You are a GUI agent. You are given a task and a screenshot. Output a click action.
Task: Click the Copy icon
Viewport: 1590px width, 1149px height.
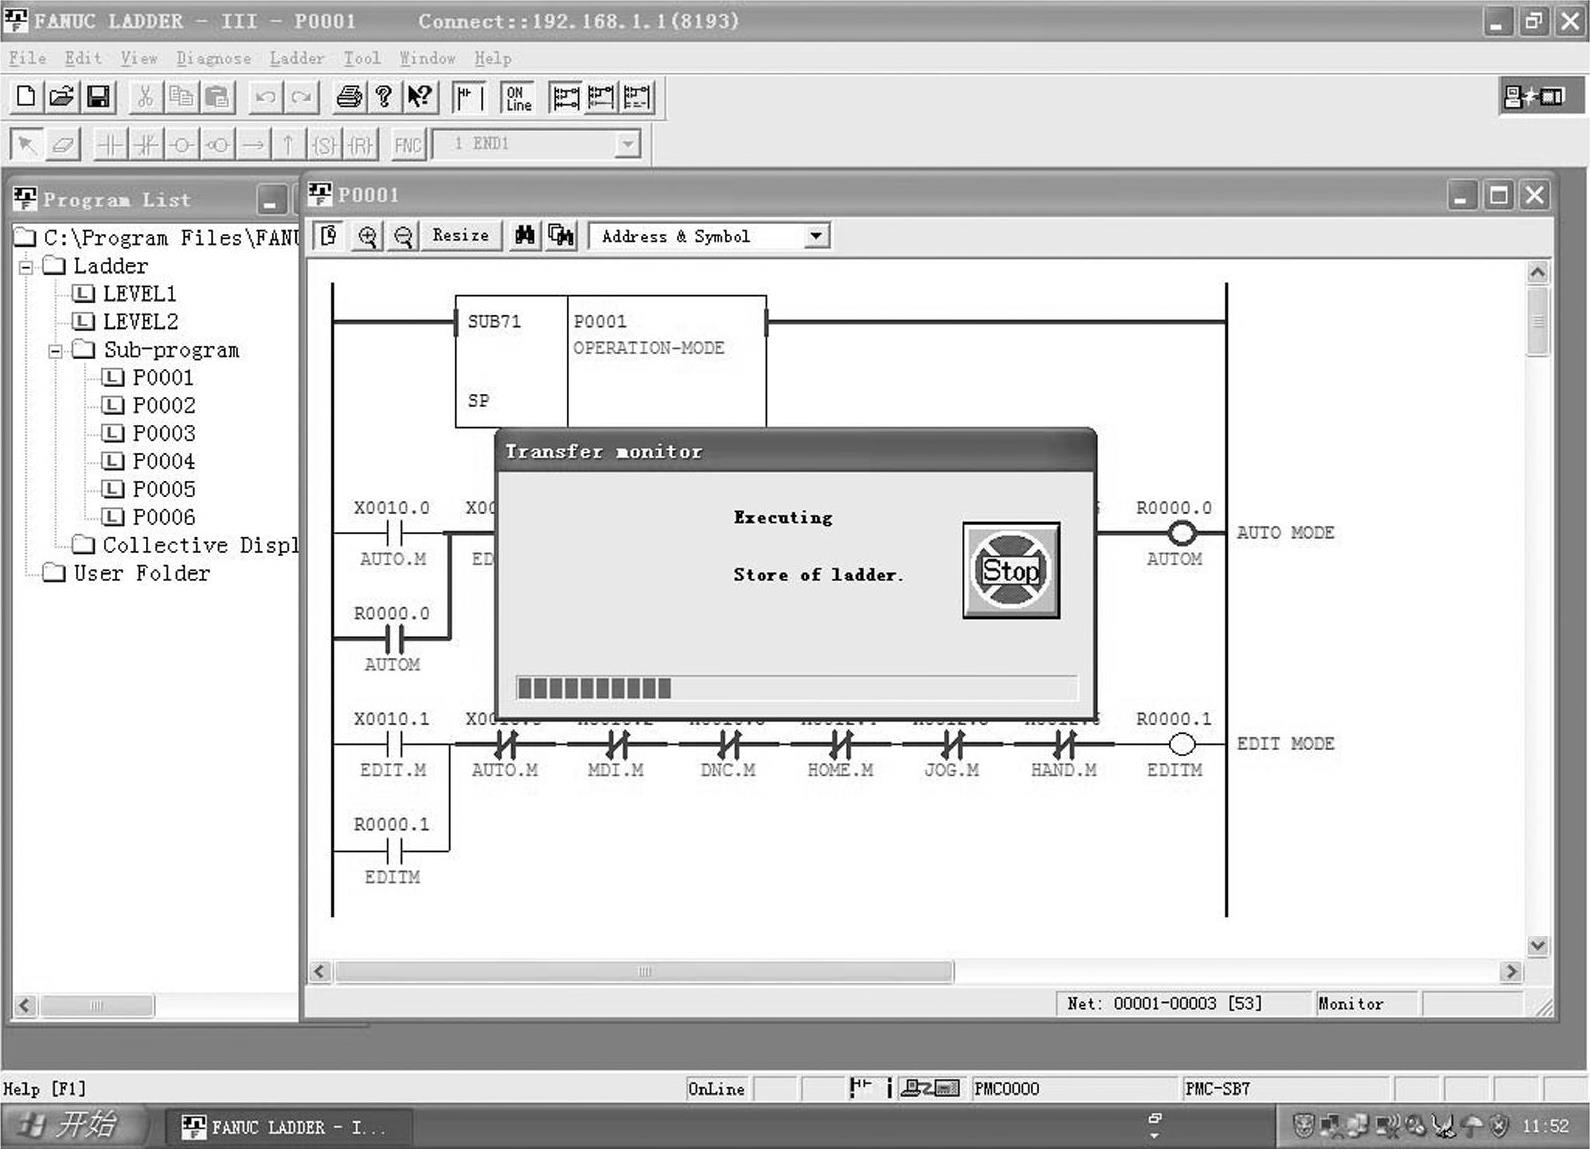181,97
